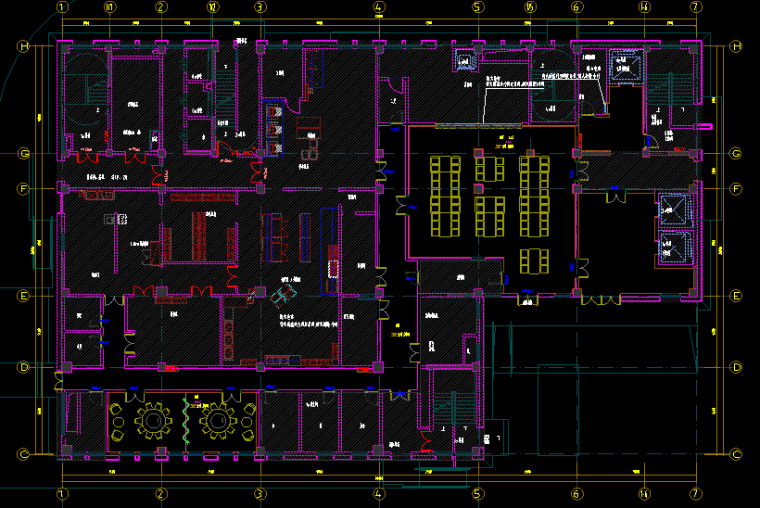760x508 pixels.
Task: Click the G axis bubble on right side
Action: click(x=737, y=154)
